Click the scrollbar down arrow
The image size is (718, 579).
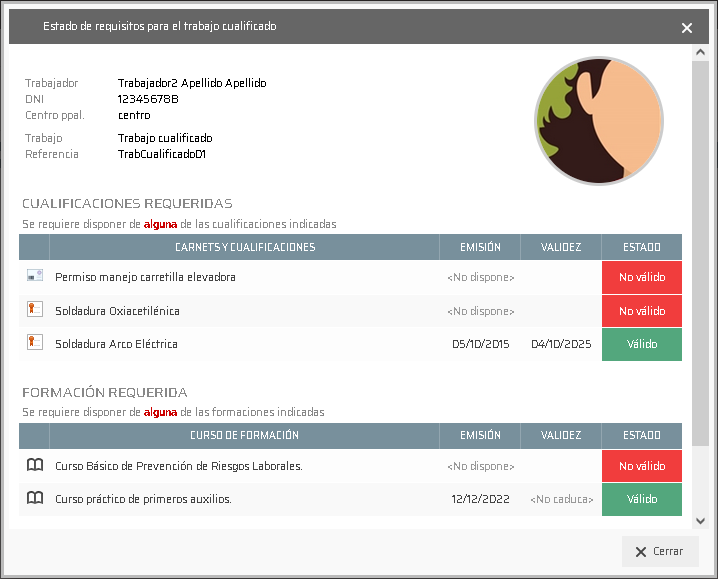(700, 520)
